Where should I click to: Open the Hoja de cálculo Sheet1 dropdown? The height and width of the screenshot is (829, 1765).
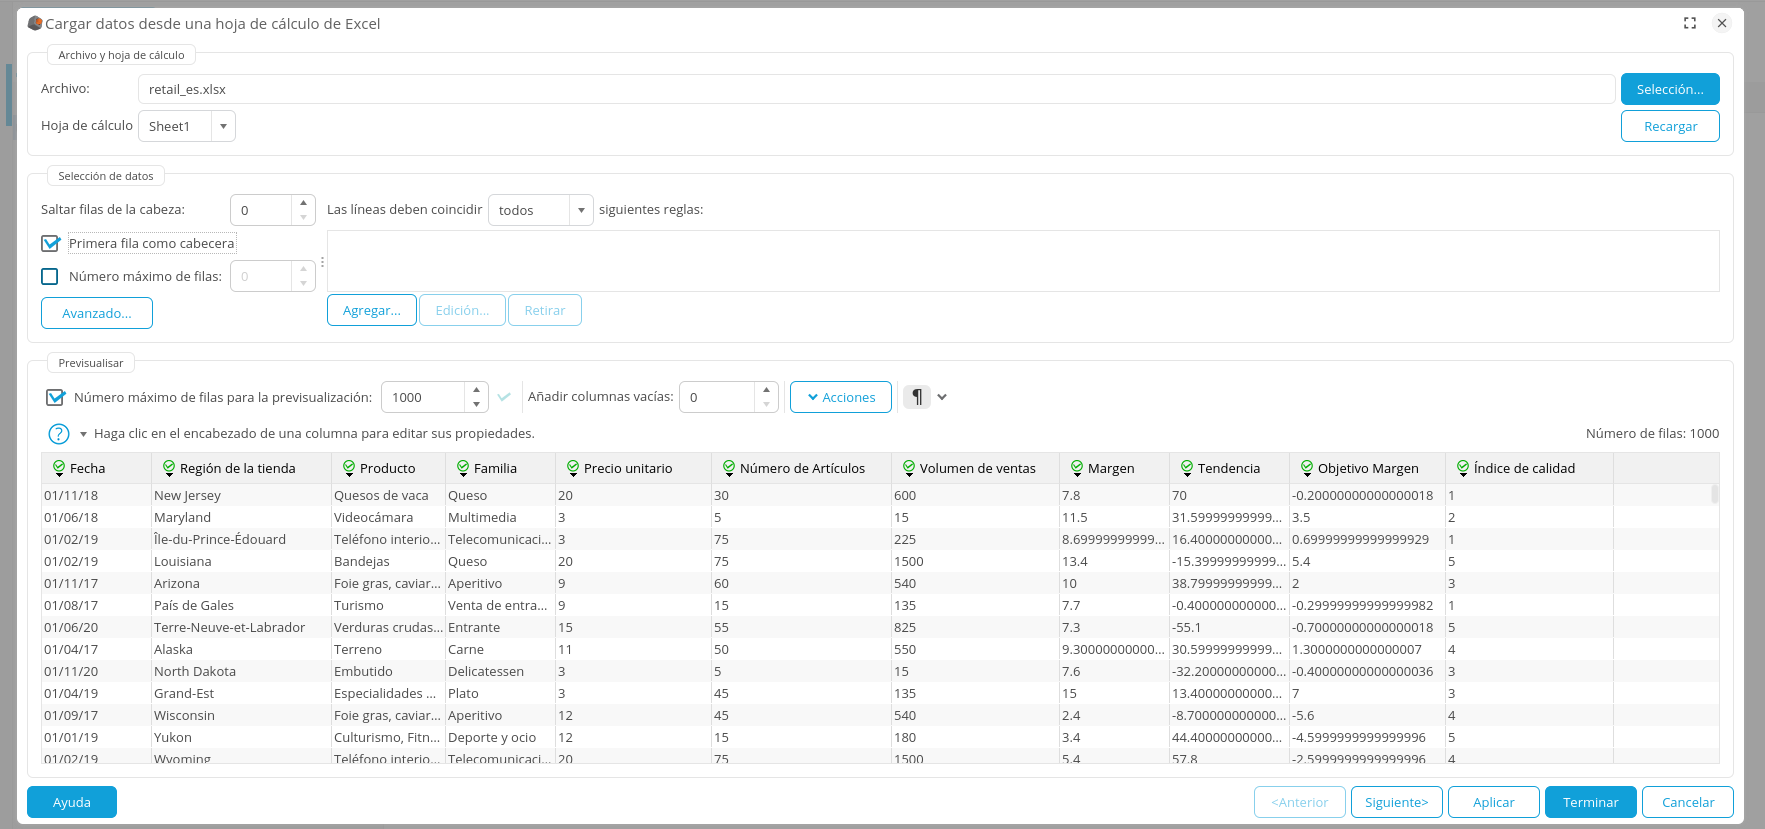[223, 126]
